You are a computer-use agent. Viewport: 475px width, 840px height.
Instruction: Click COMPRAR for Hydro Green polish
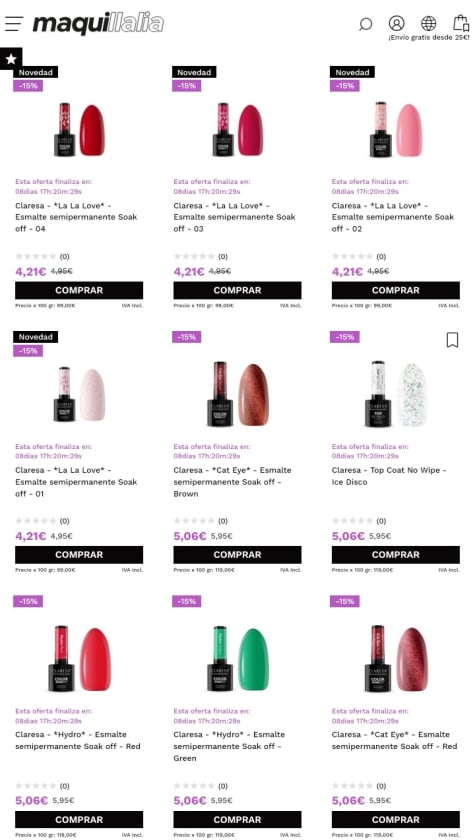click(237, 820)
